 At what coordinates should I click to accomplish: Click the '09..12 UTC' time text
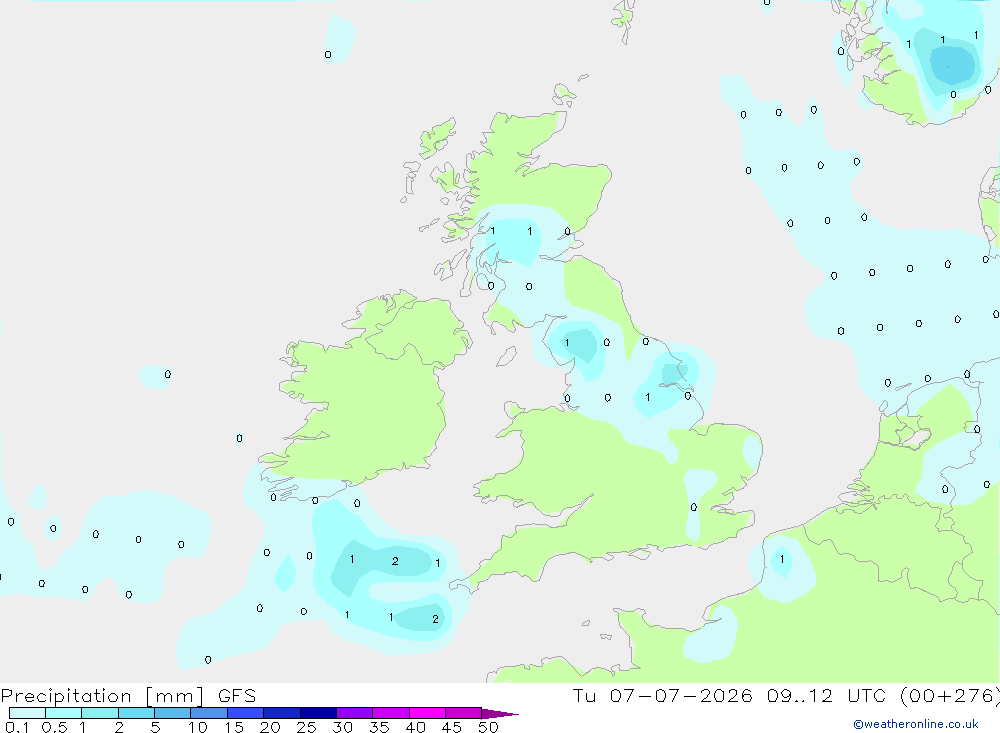tap(827, 696)
